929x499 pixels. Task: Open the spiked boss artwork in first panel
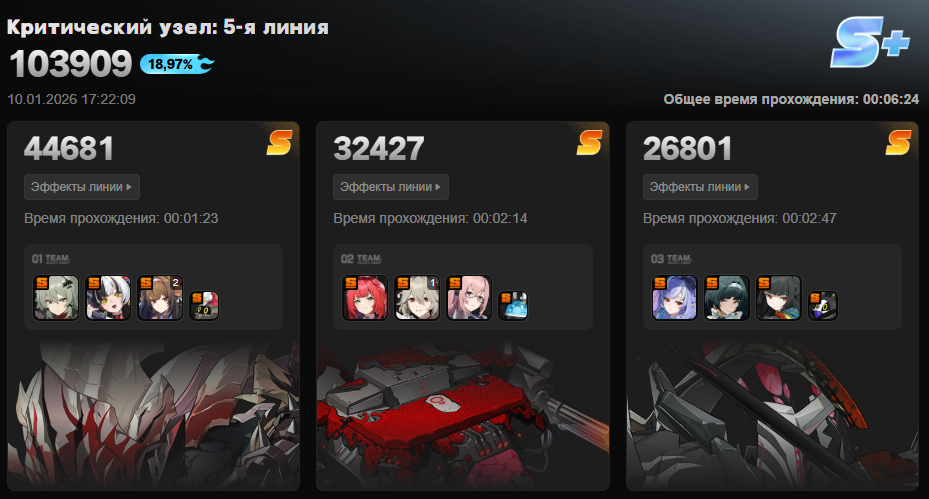[153, 415]
